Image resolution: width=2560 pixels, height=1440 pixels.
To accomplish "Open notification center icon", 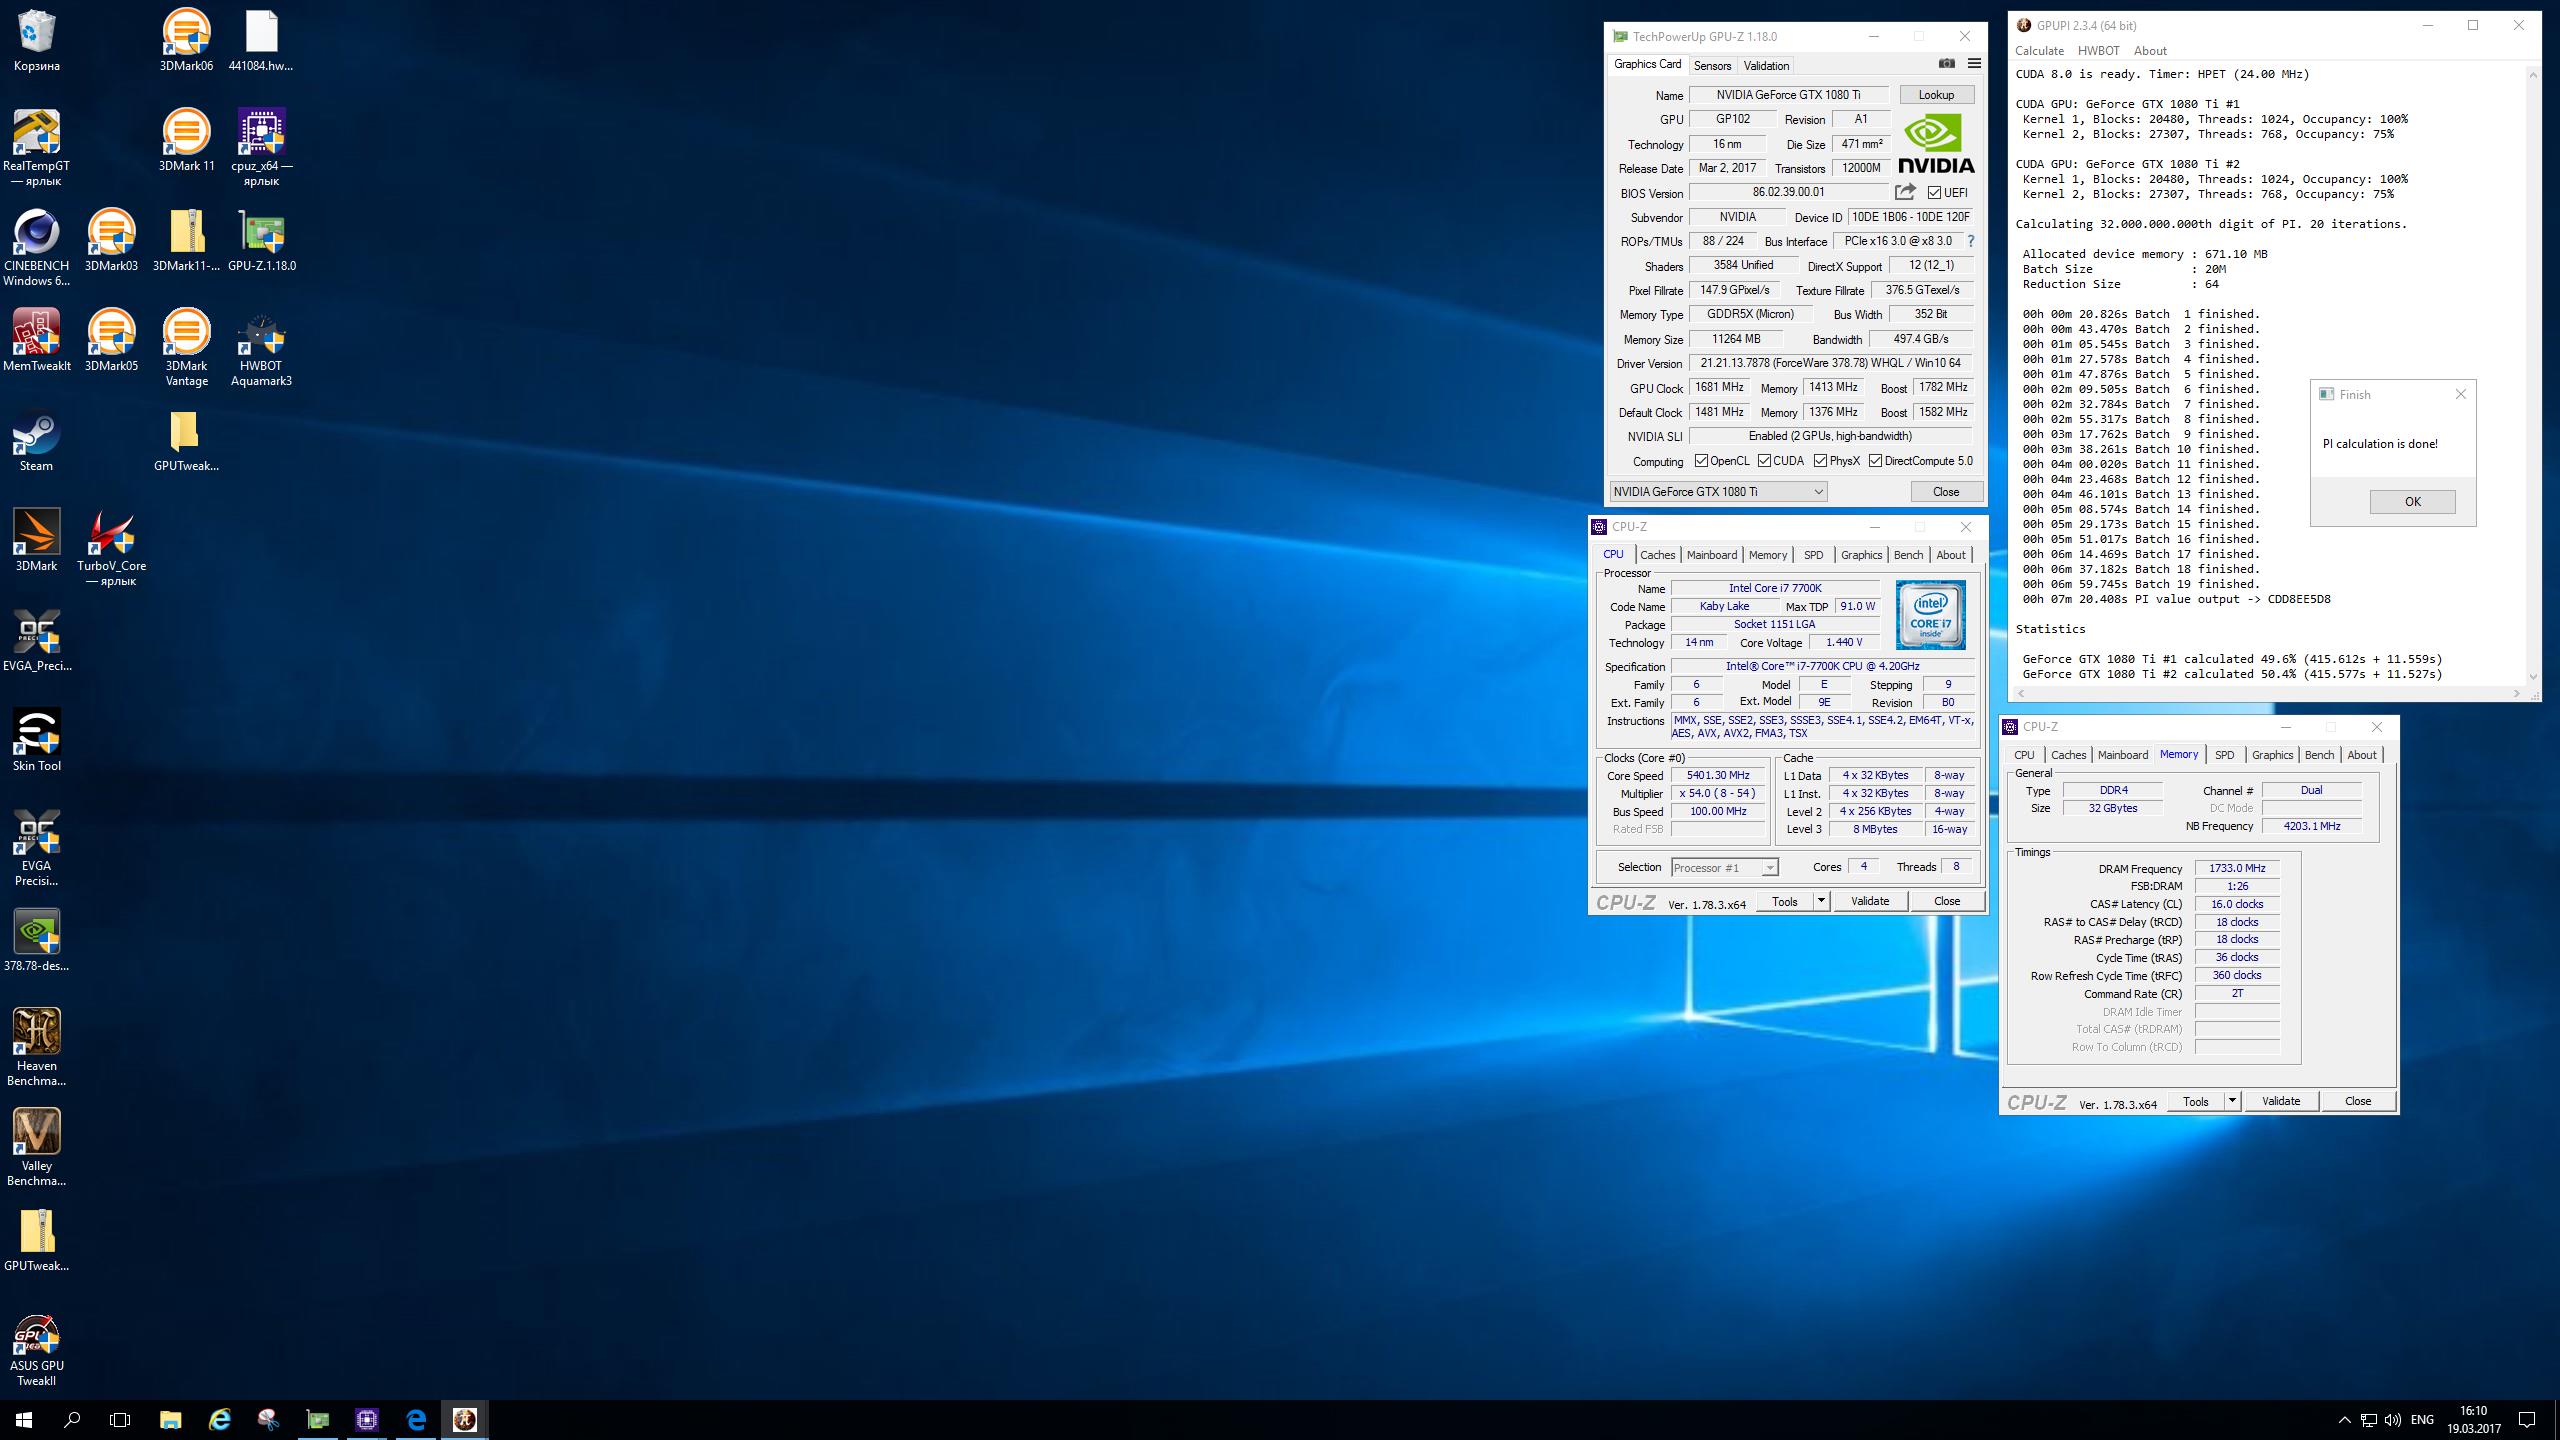I will click(2527, 1419).
